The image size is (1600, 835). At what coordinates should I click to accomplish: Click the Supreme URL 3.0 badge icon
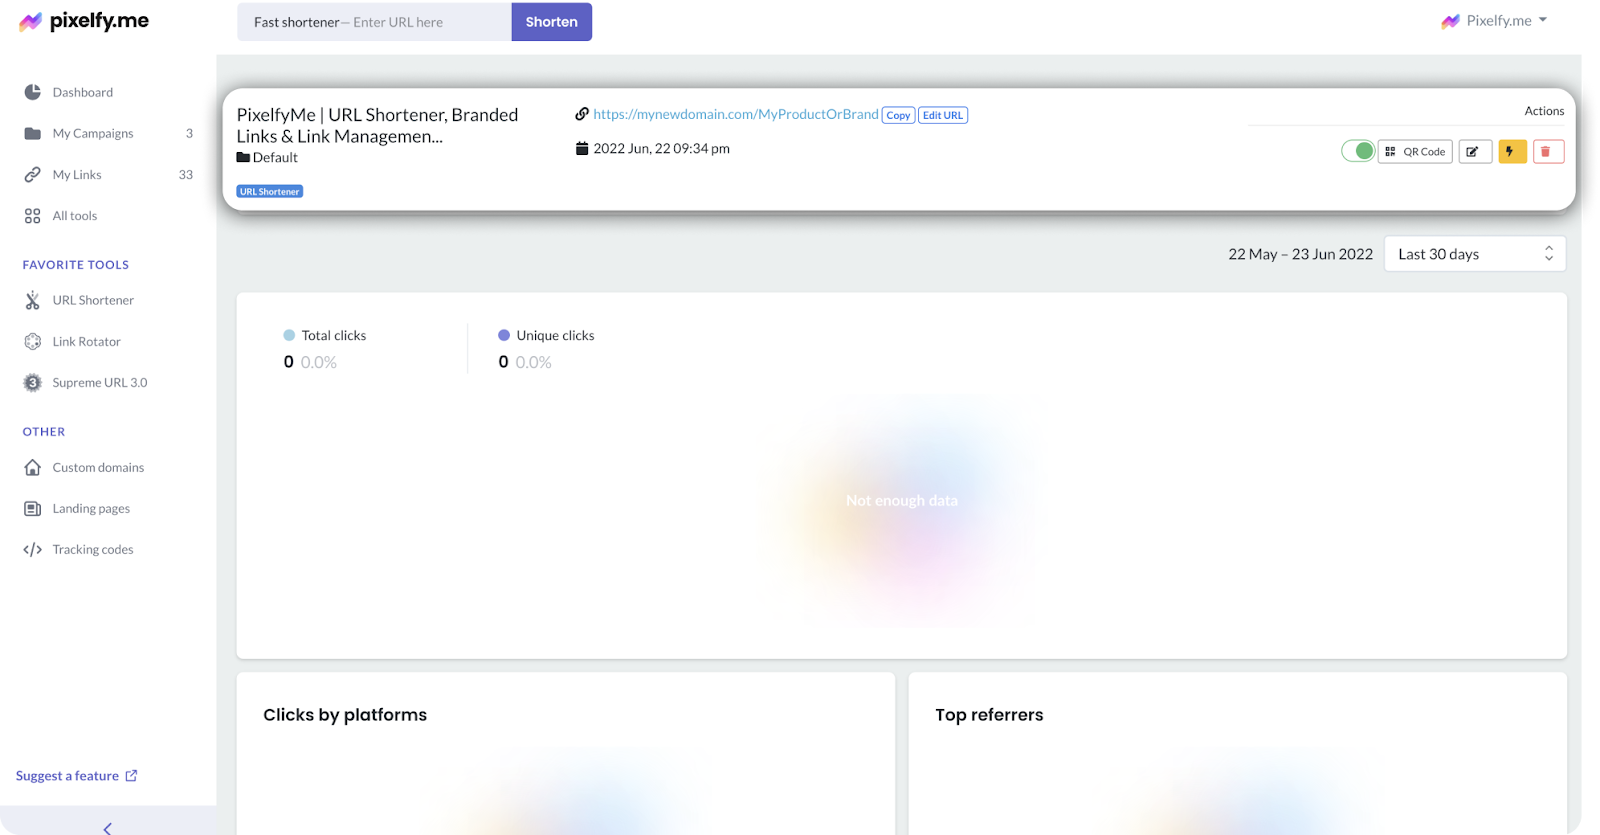[x=33, y=382]
